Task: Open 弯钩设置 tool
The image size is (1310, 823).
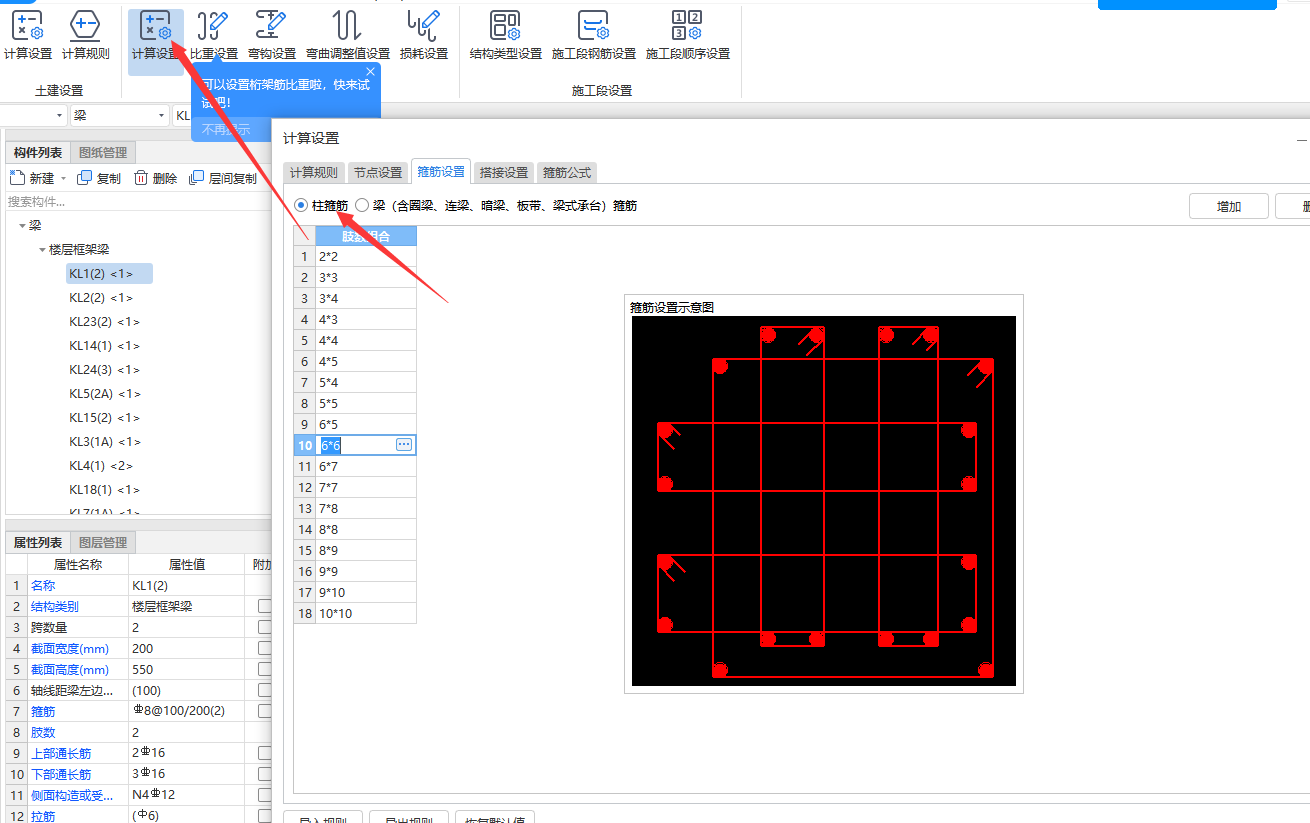Action: click(x=272, y=35)
